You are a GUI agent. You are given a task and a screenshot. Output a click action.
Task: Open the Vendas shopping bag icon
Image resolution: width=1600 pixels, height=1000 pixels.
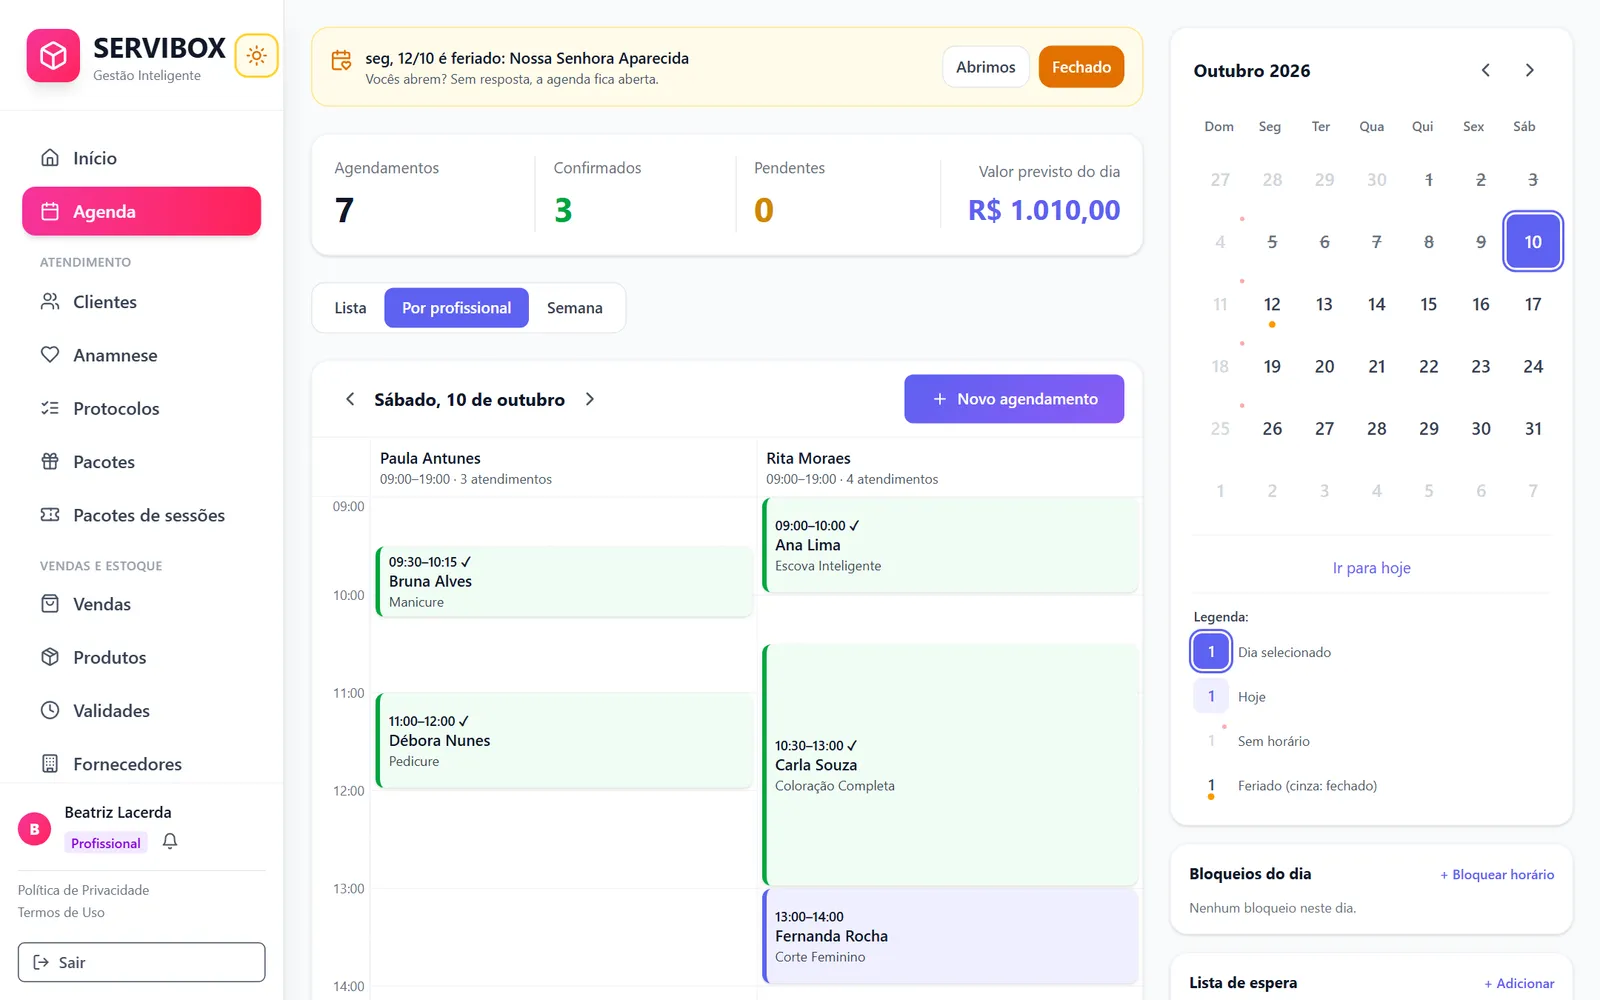coord(50,604)
